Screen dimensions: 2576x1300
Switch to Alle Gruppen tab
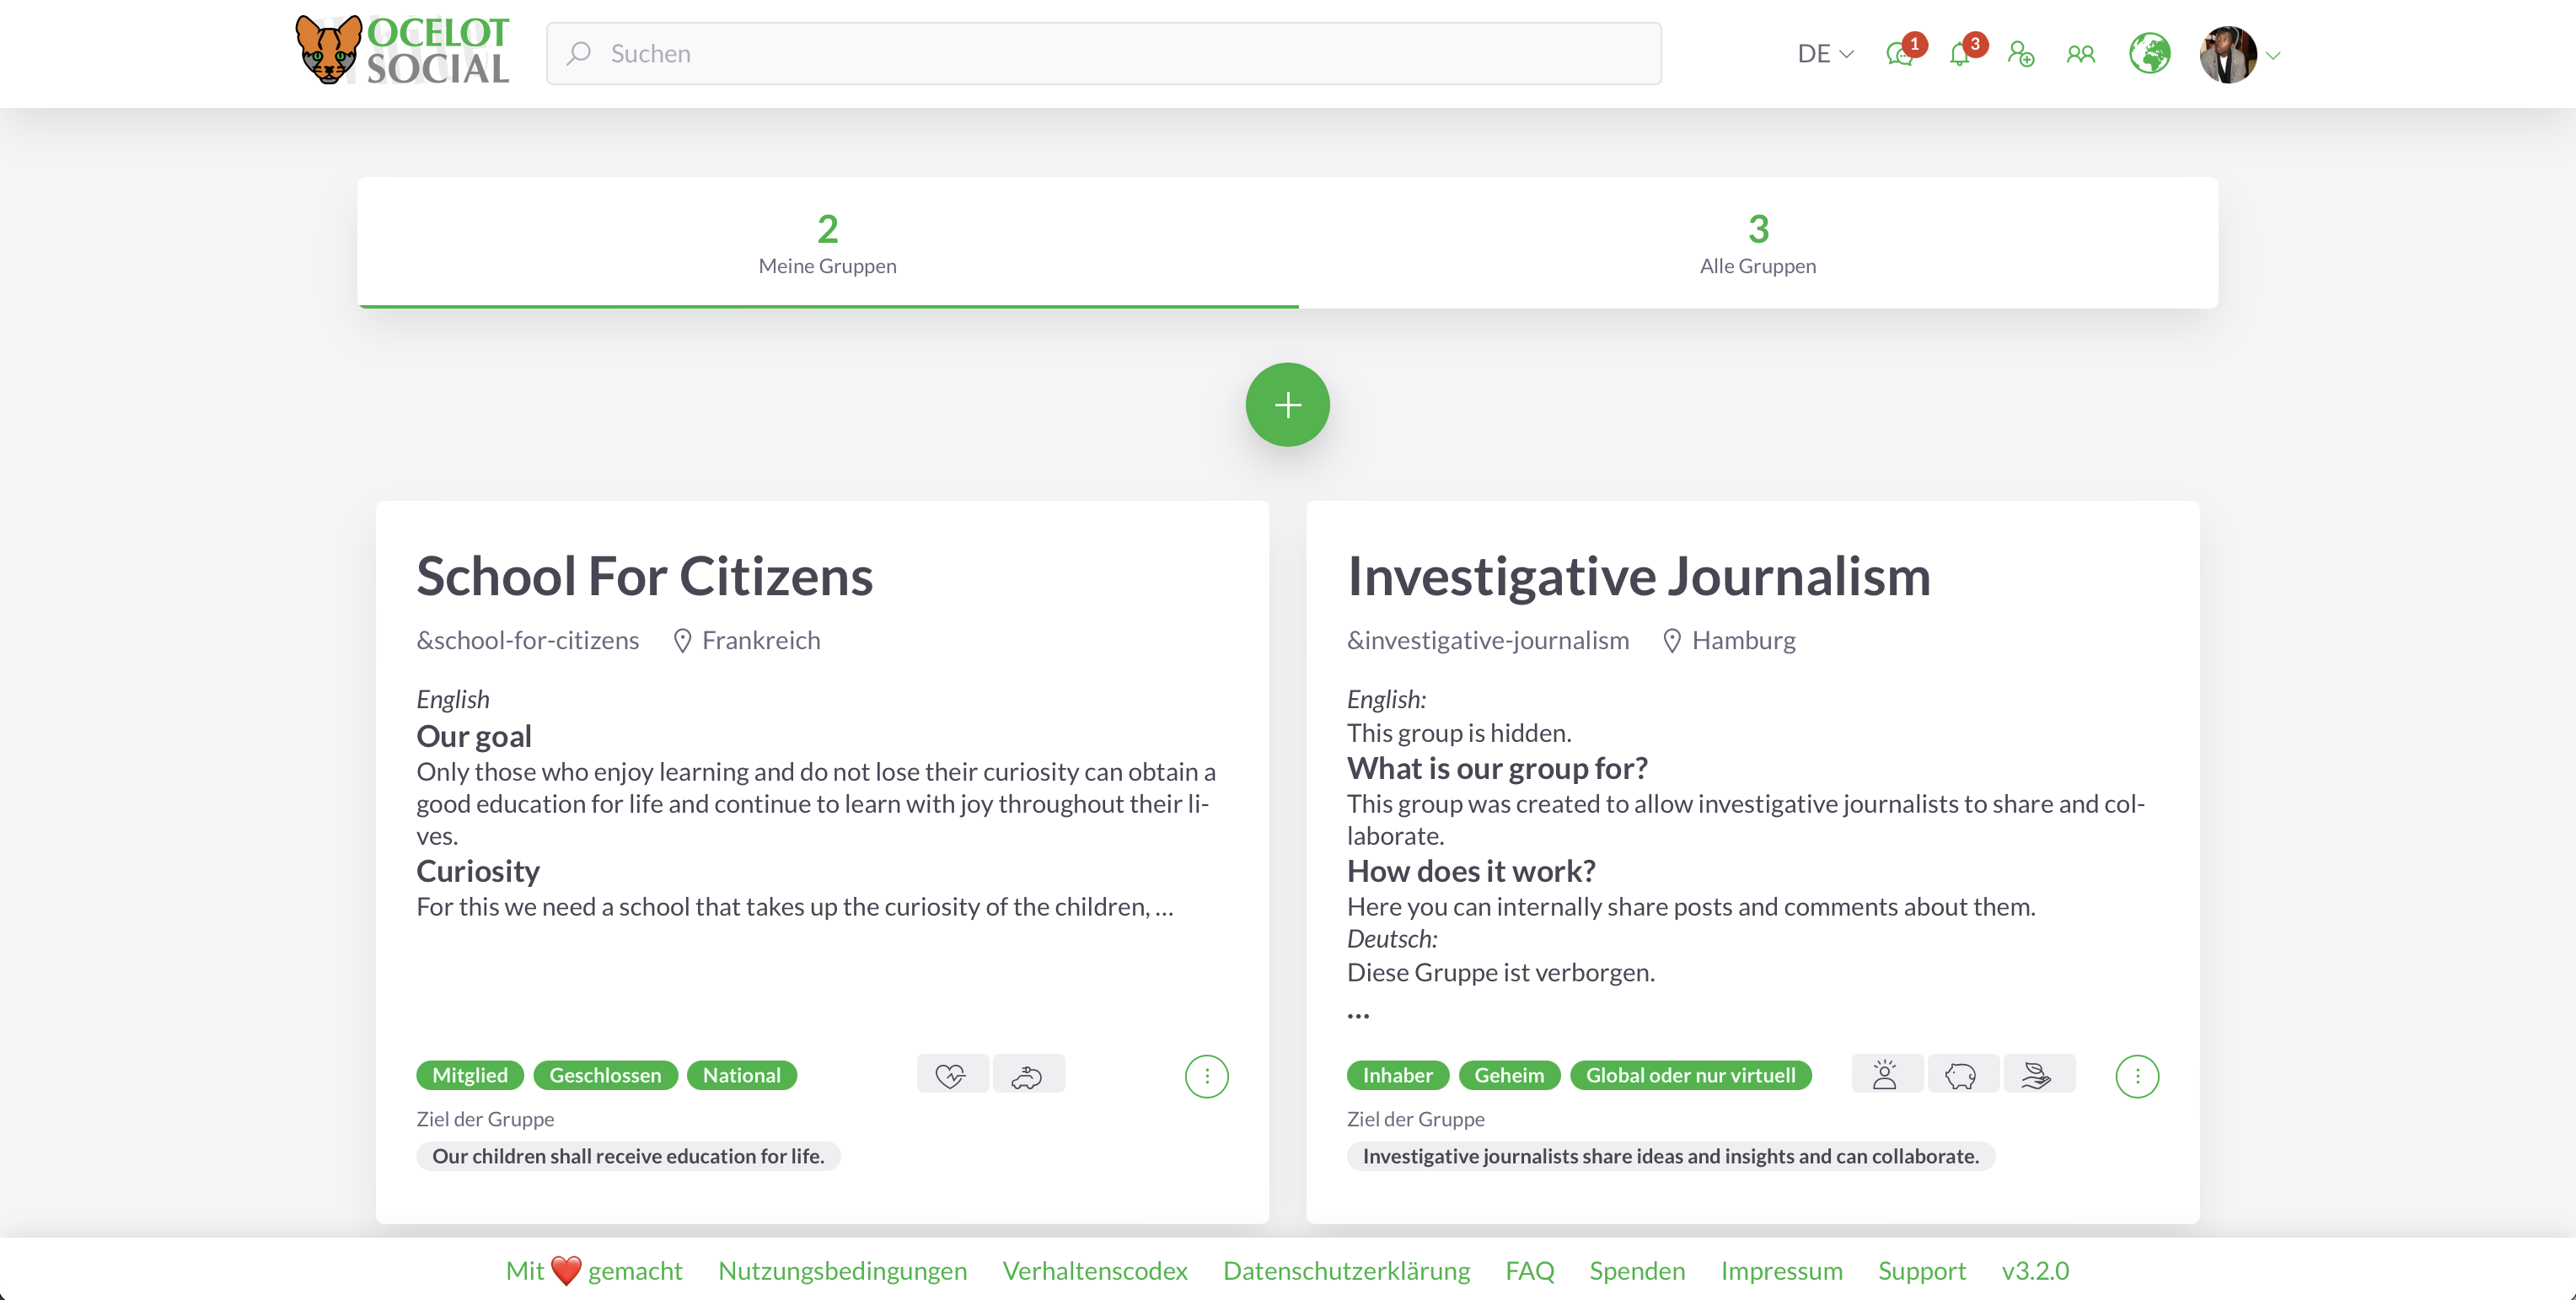tap(1757, 243)
